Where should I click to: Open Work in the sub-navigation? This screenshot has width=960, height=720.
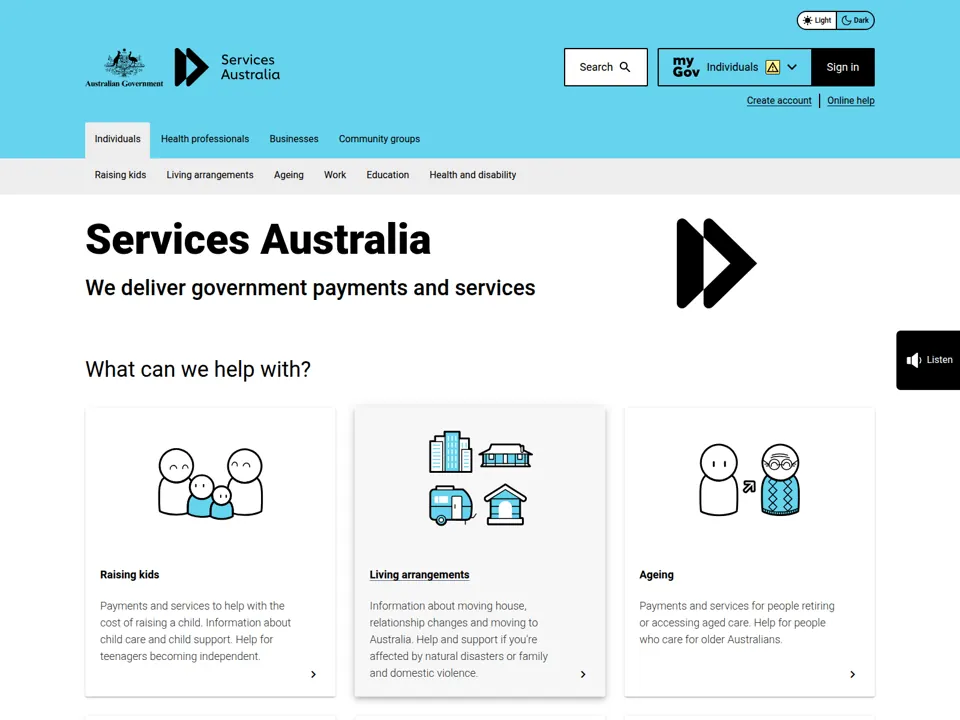tap(335, 175)
